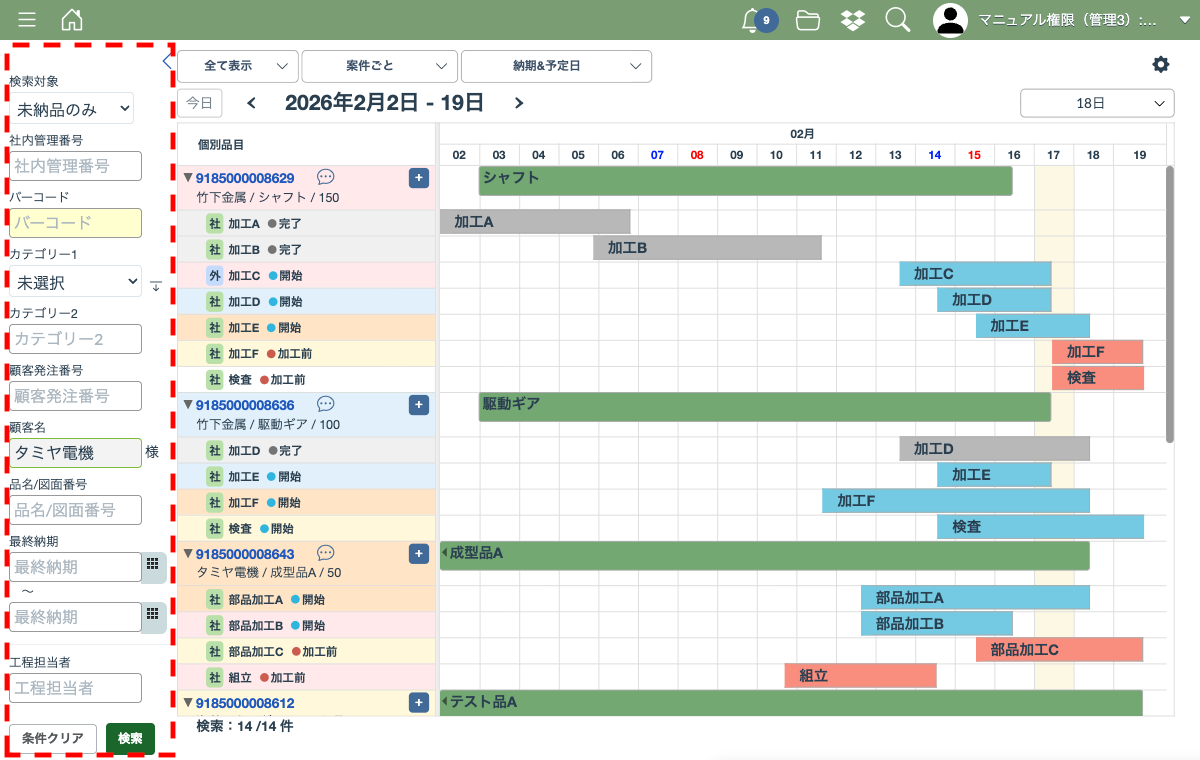Open search magnifier in top bar

tap(897, 20)
